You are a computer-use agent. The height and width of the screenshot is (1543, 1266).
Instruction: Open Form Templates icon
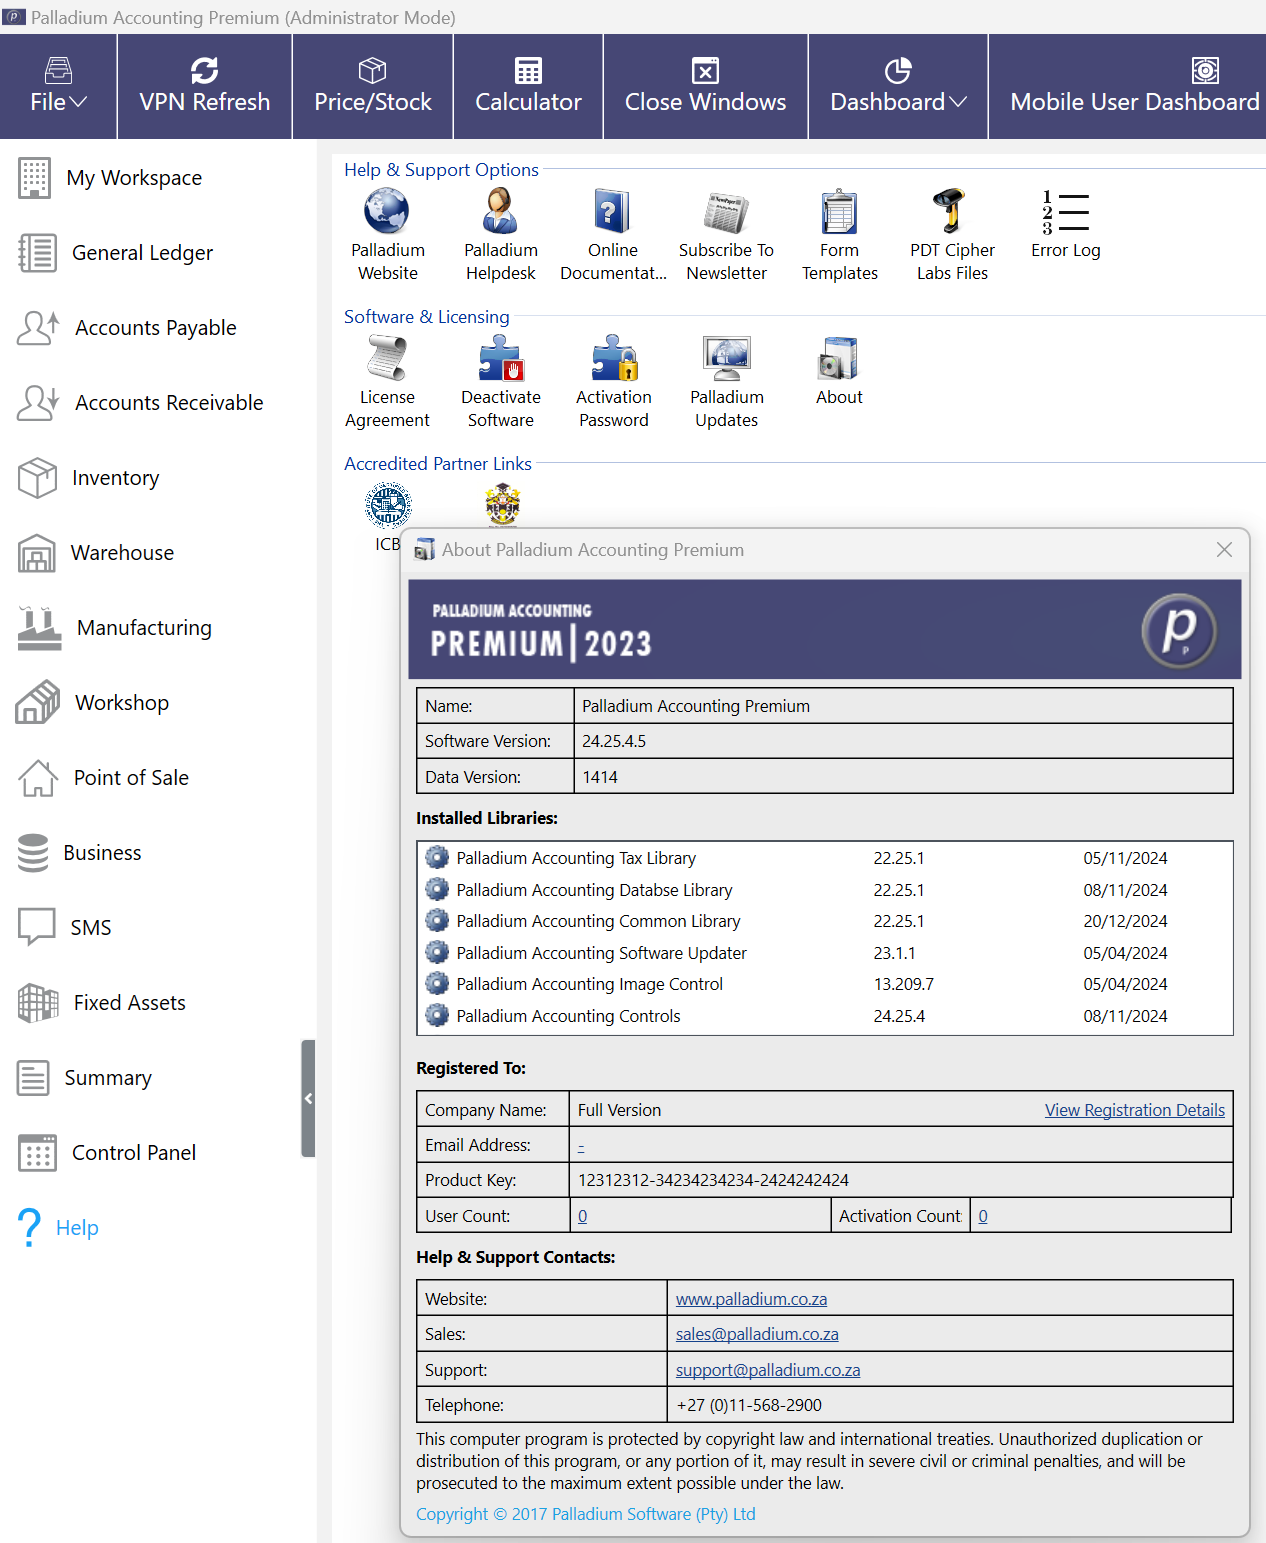(x=840, y=235)
